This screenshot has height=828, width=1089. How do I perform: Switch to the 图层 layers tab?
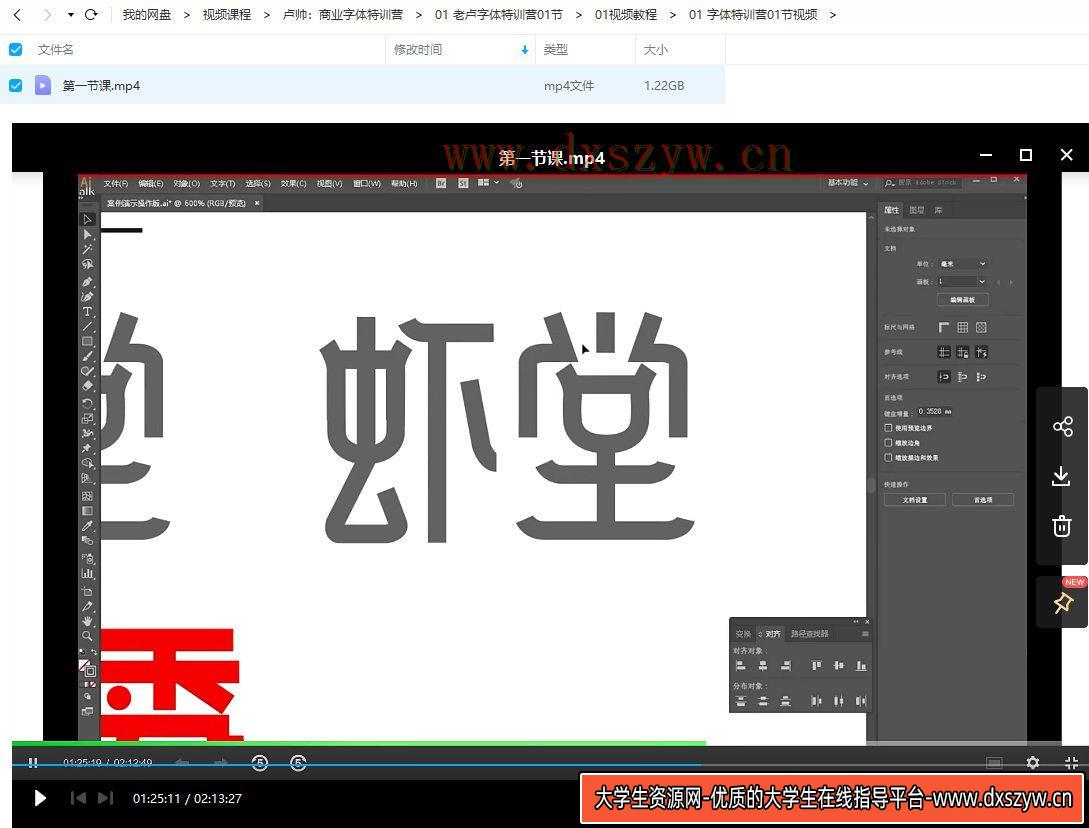[x=917, y=210]
